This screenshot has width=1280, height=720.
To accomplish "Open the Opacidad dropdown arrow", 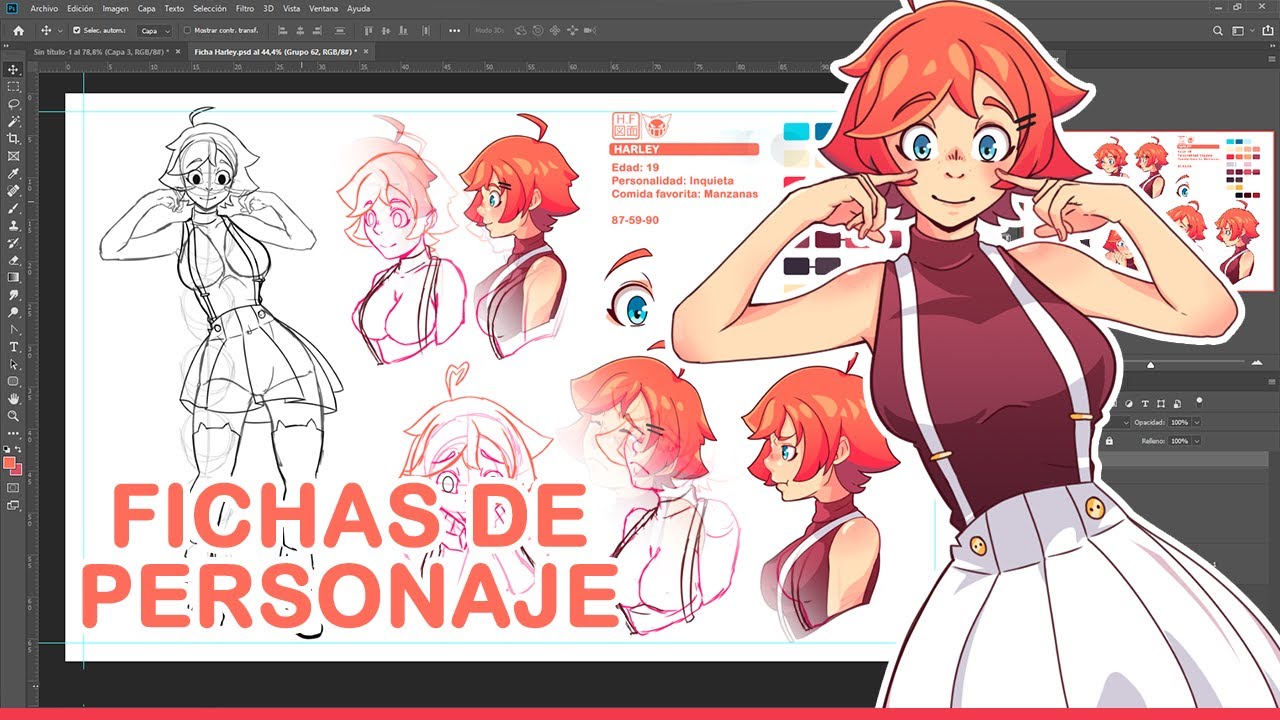I will pyautogui.click(x=1196, y=423).
